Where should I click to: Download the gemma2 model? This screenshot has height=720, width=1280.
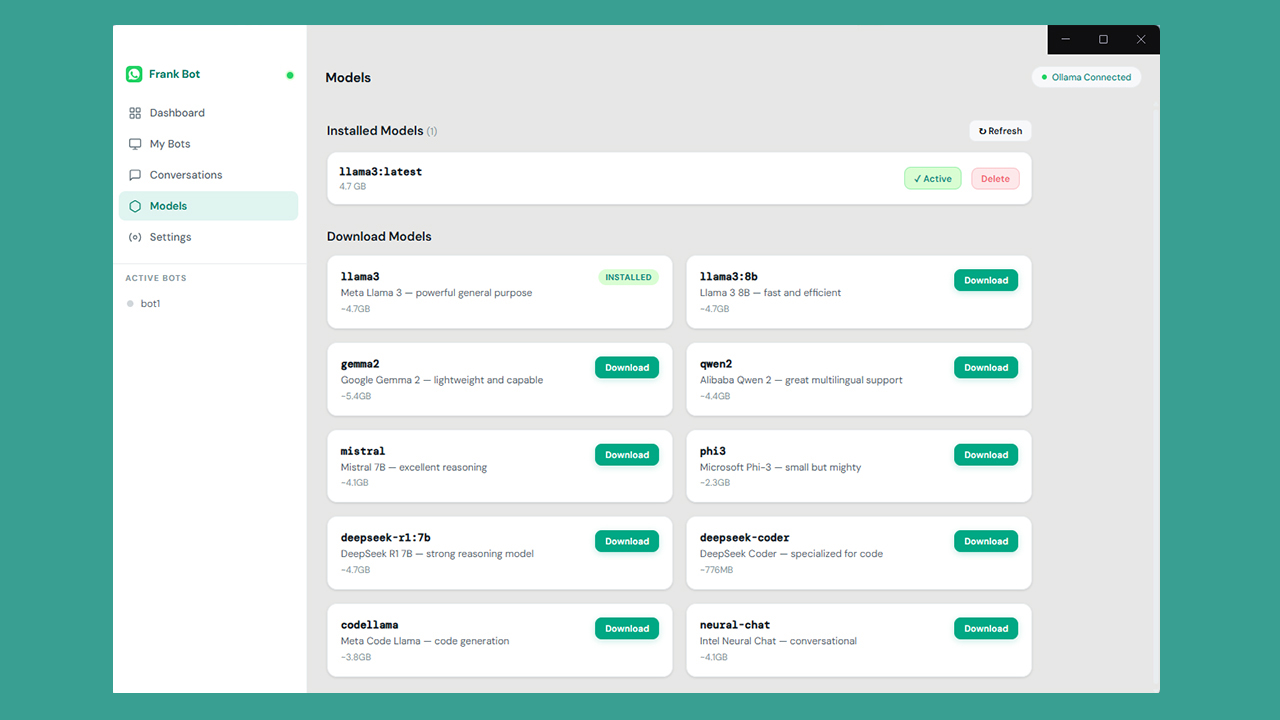(x=627, y=367)
